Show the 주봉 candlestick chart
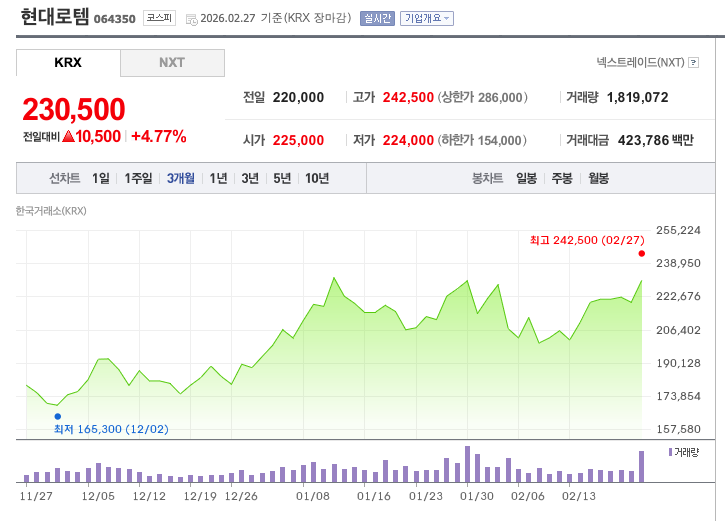The image size is (725, 521). pyautogui.click(x=562, y=178)
